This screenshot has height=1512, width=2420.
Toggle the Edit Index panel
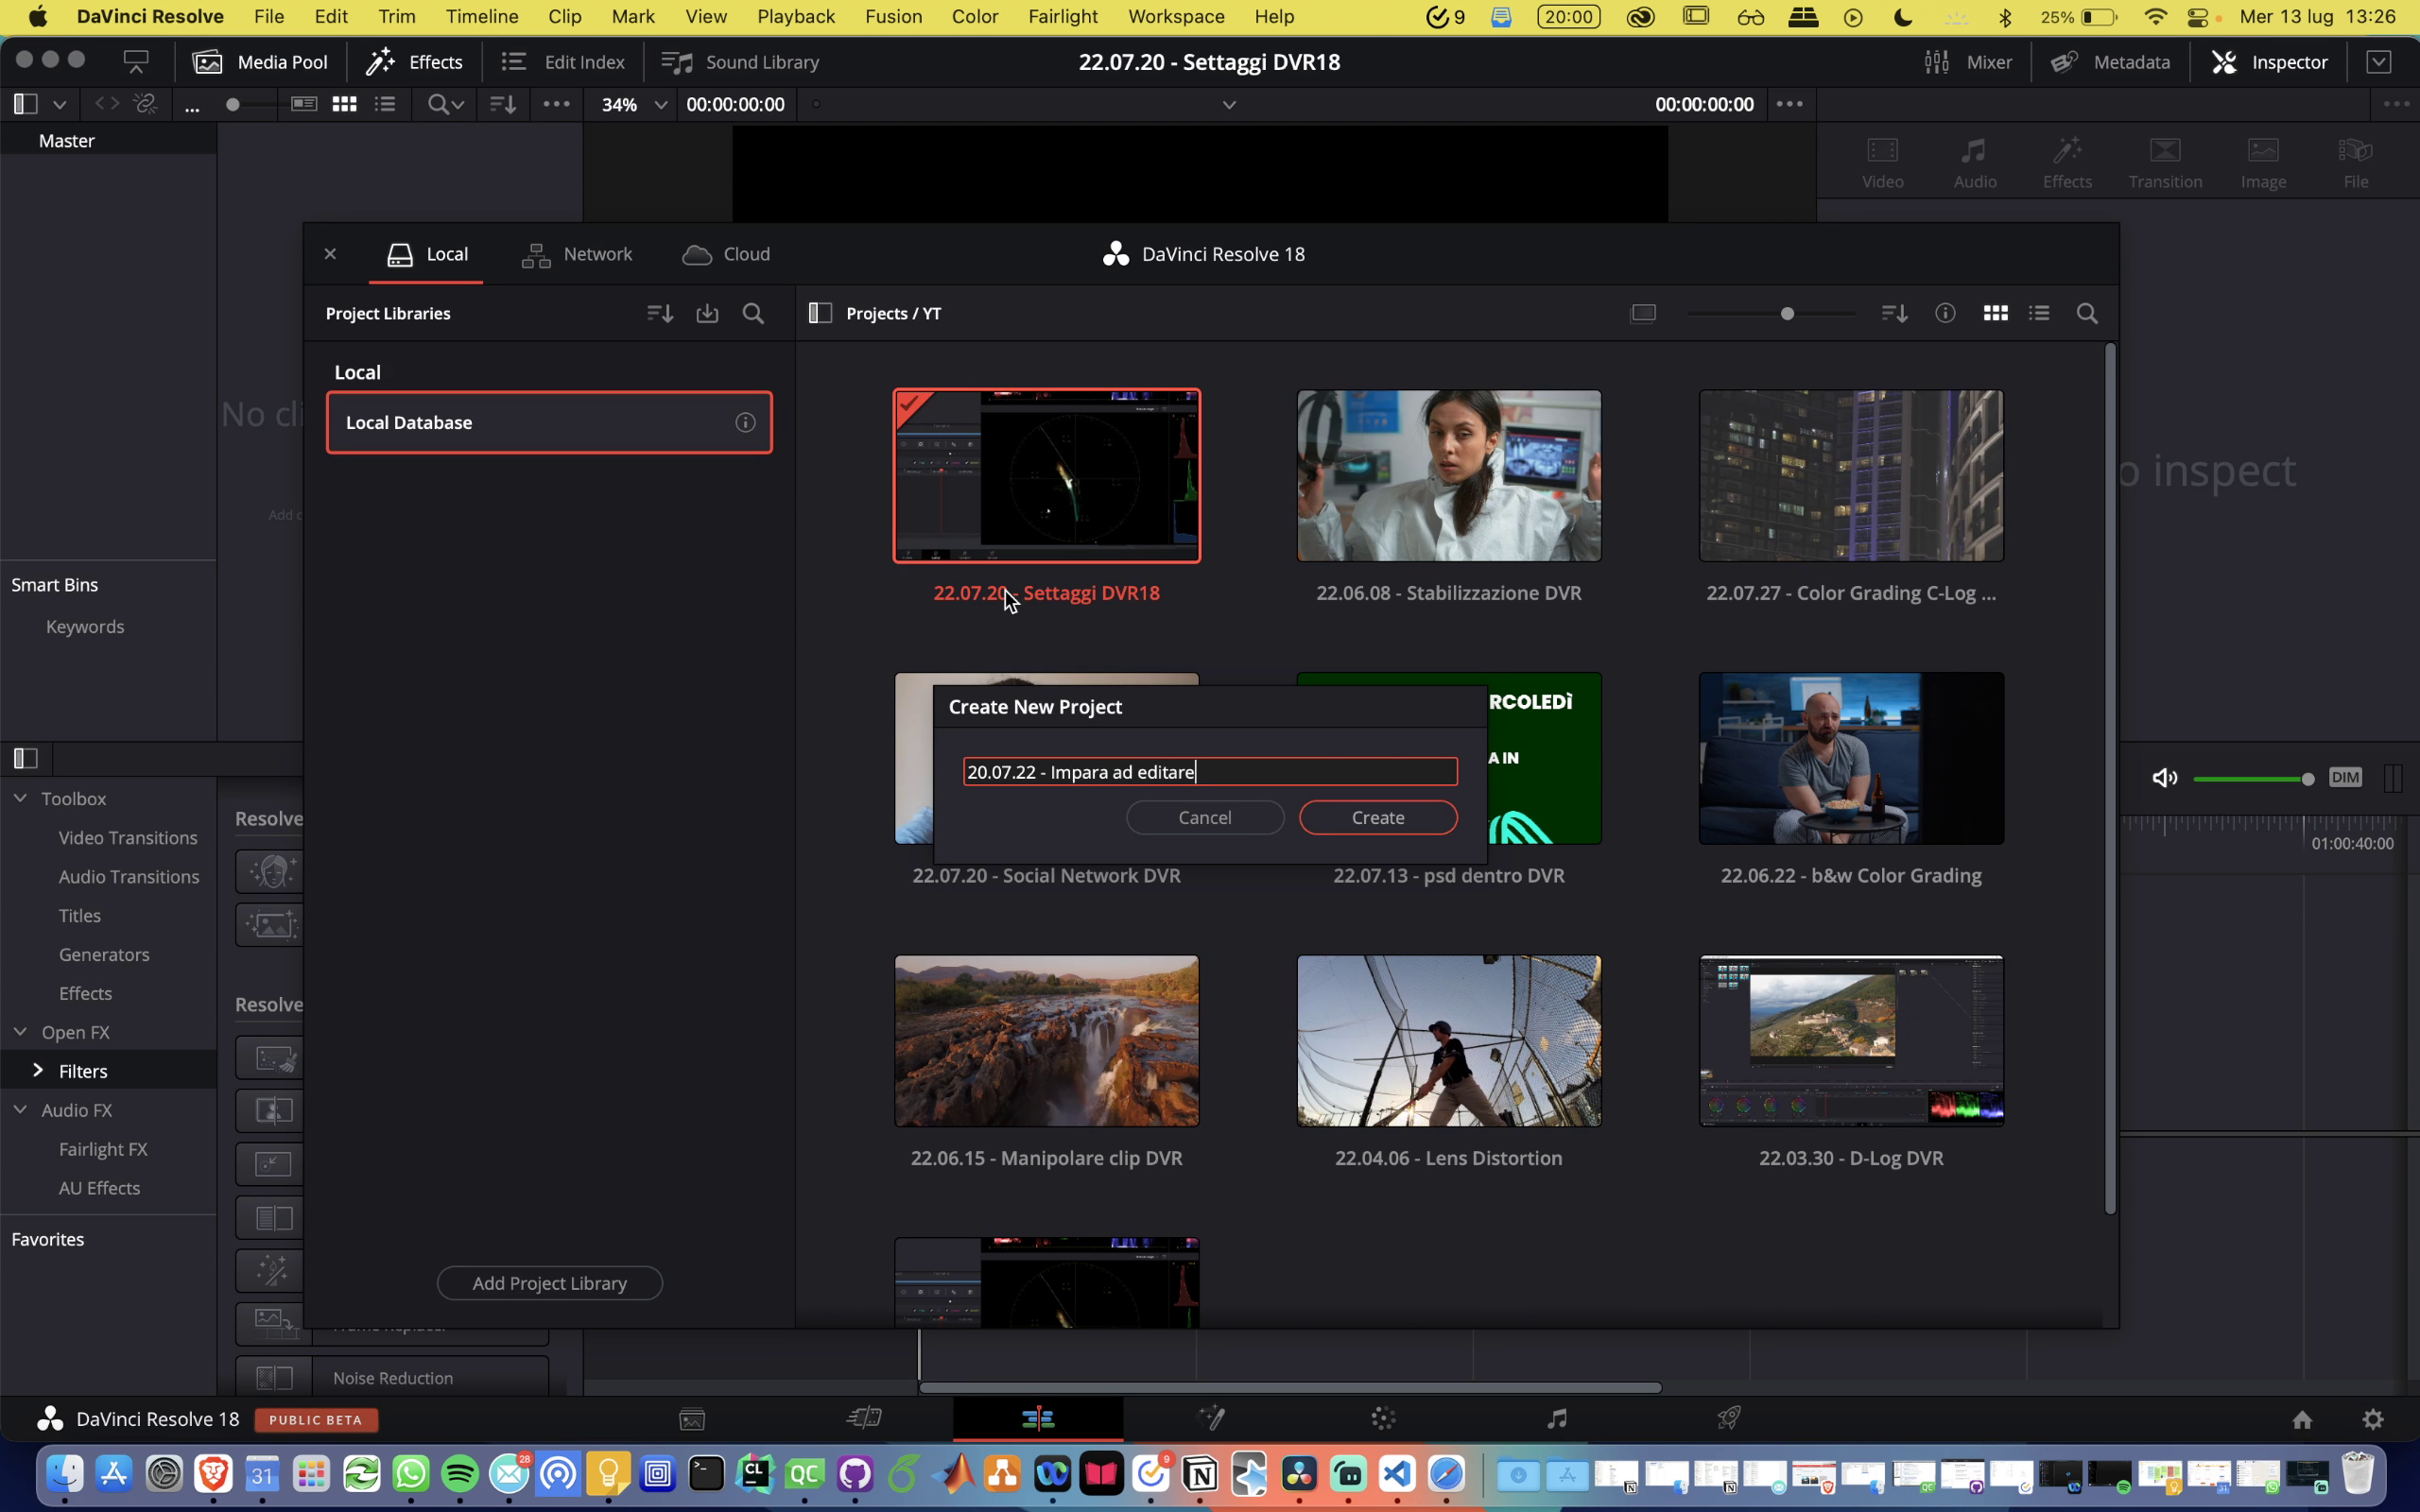pyautogui.click(x=563, y=62)
